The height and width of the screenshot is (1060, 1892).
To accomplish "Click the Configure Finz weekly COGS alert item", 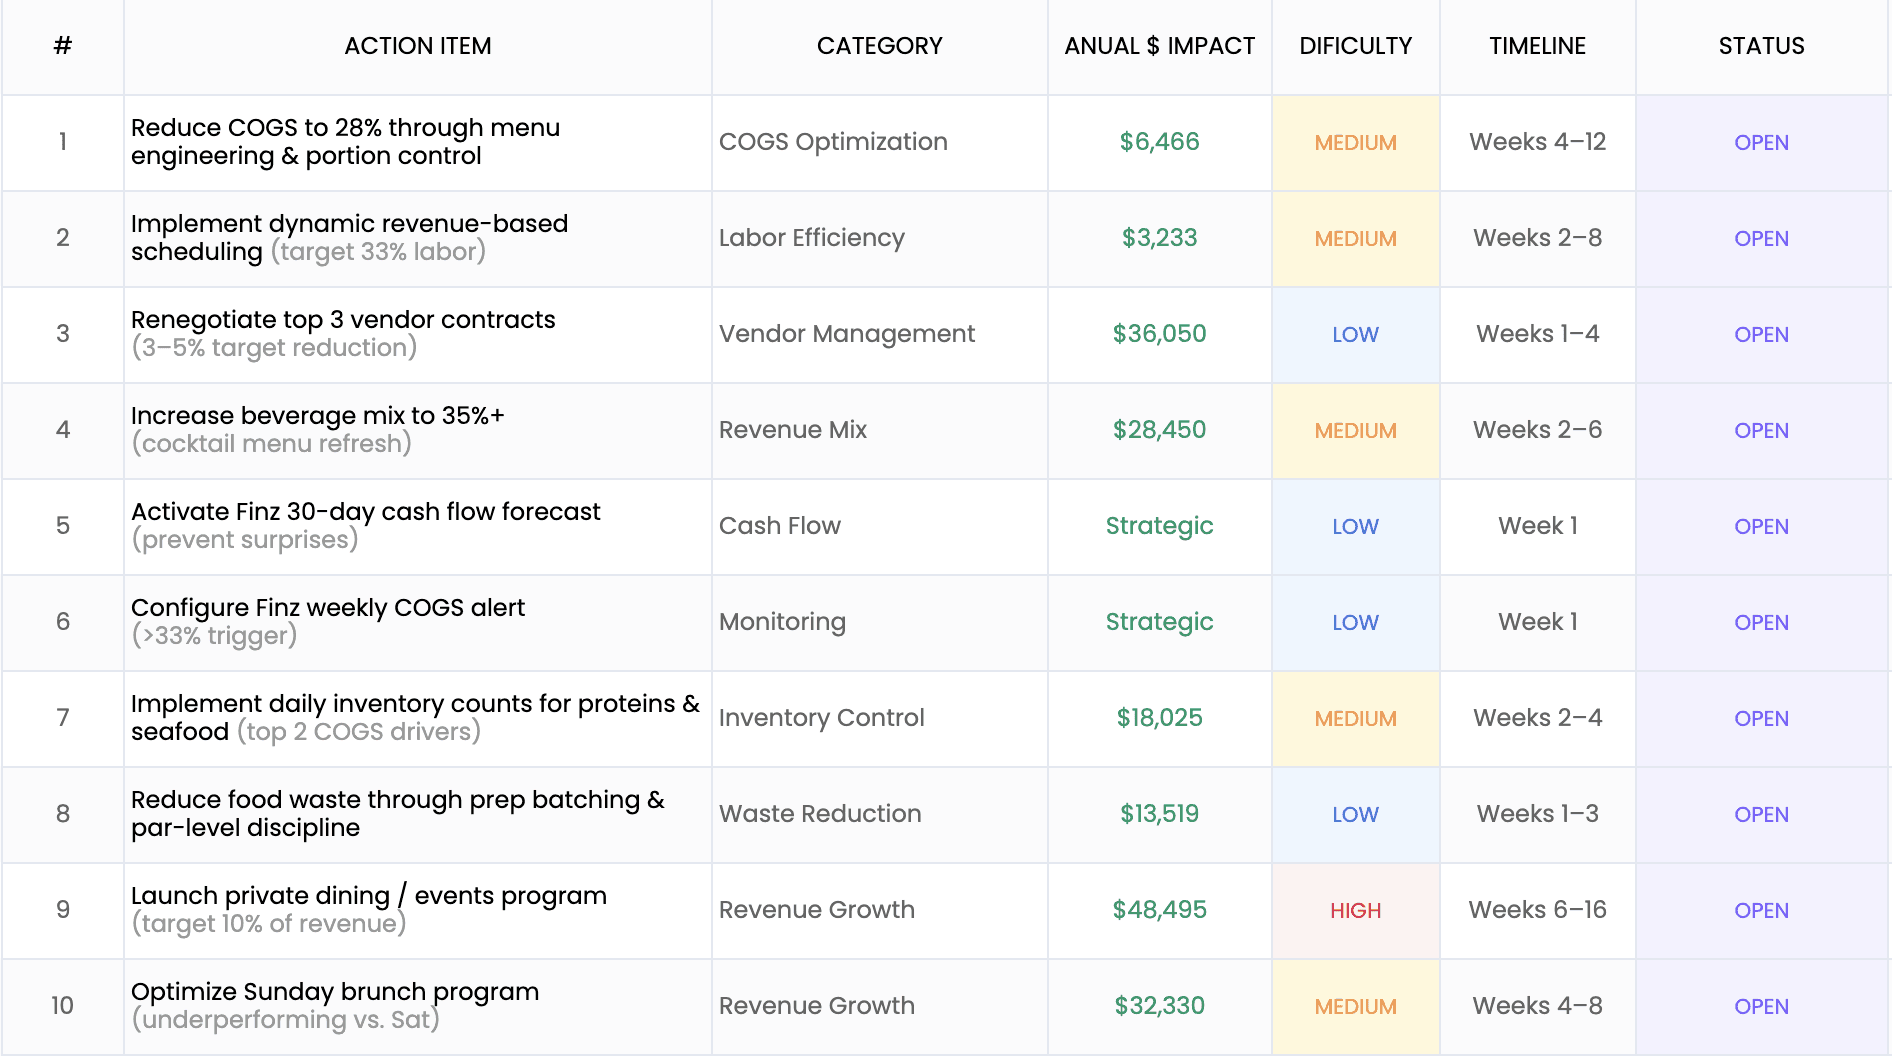I will coord(328,608).
